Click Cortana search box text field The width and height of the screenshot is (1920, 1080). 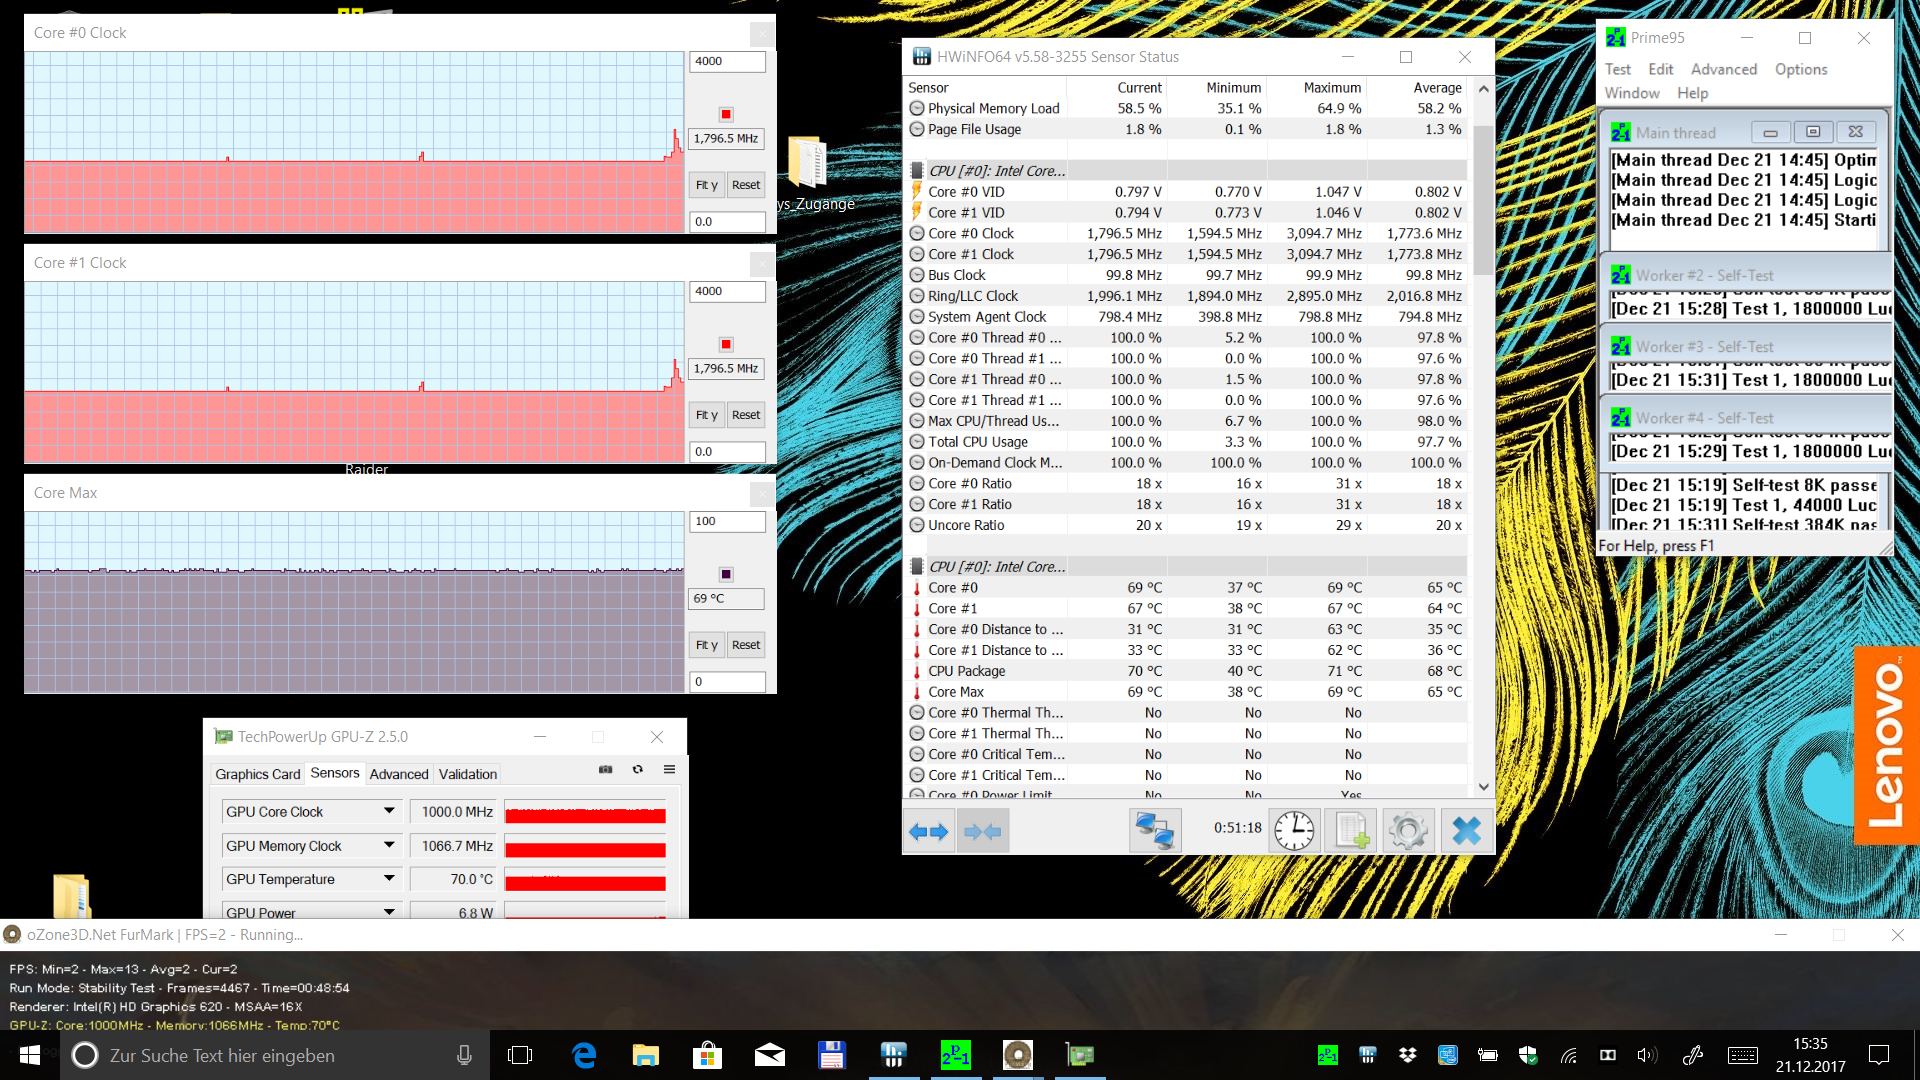(x=275, y=1055)
